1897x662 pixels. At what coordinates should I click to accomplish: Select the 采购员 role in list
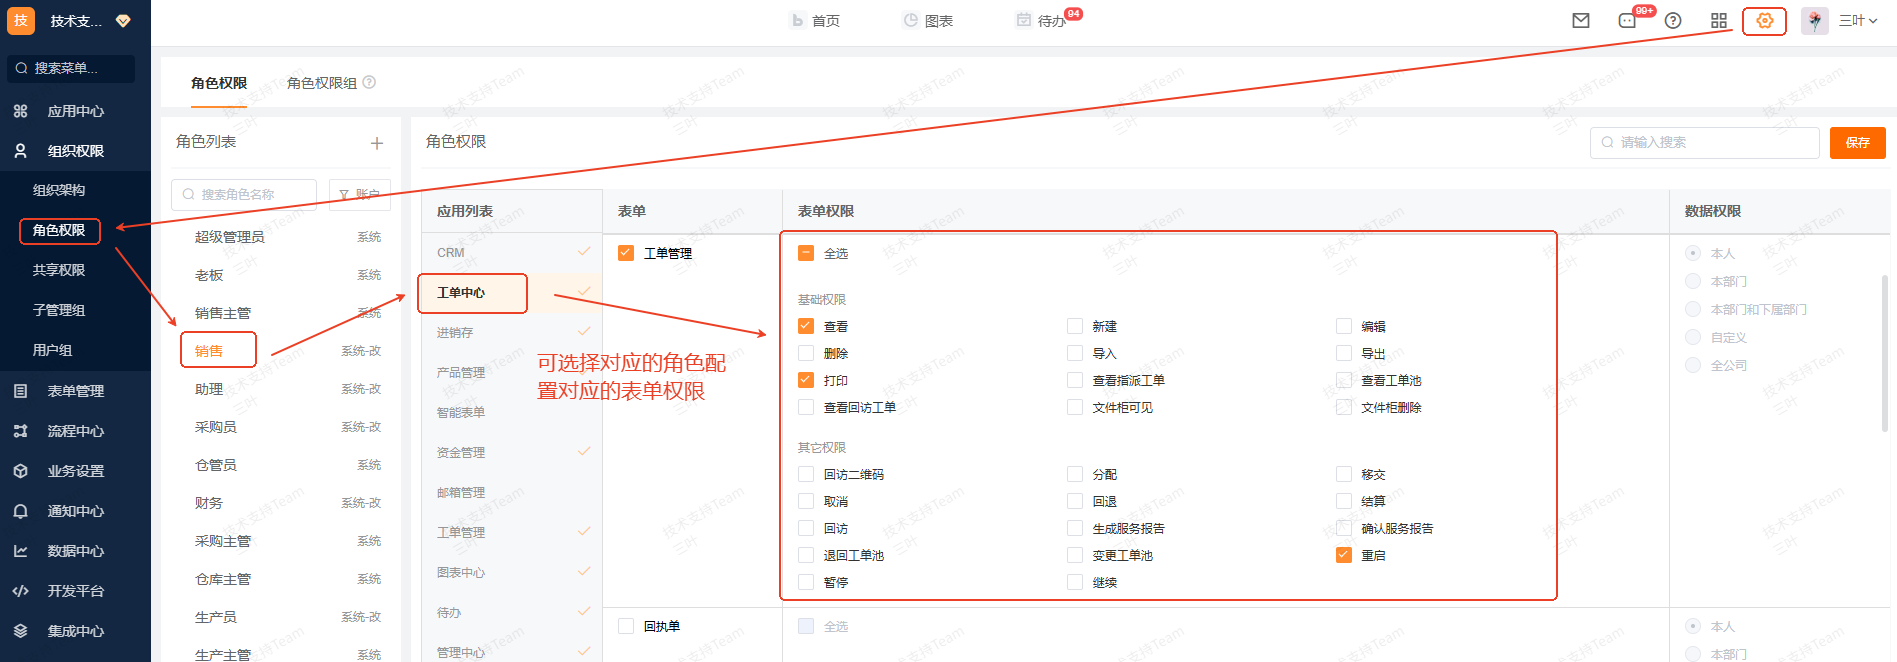tap(216, 427)
